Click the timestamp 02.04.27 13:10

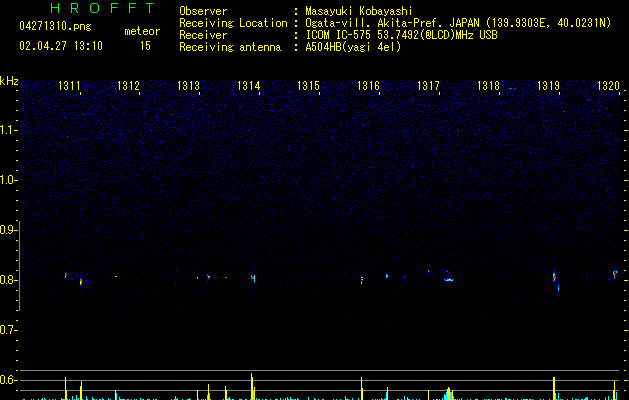coord(61,46)
